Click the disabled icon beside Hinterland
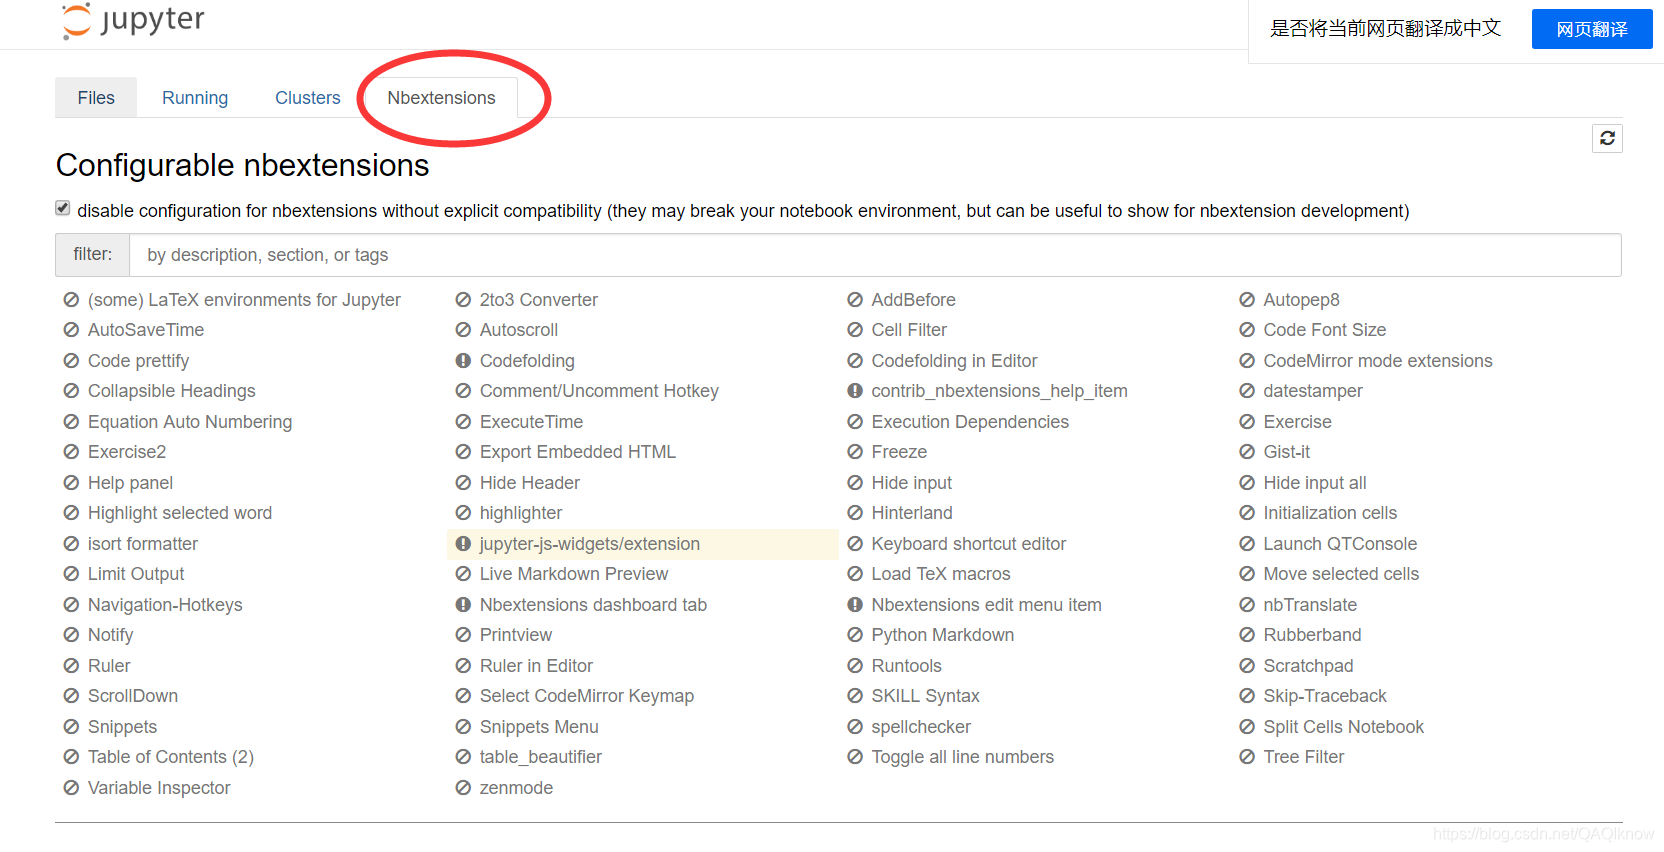This screenshot has height=852, width=1664. pyautogui.click(x=855, y=513)
